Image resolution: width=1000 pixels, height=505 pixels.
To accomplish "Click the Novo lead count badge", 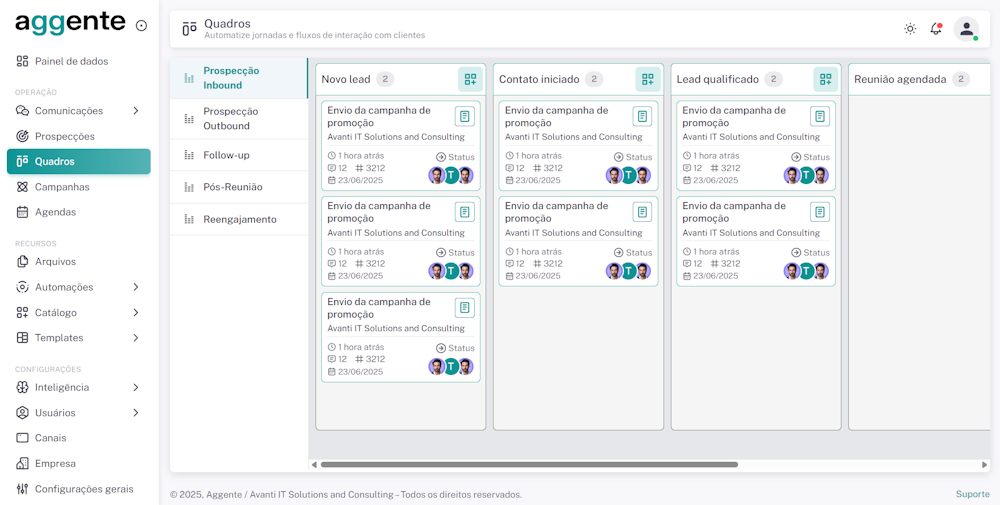I will (x=385, y=79).
